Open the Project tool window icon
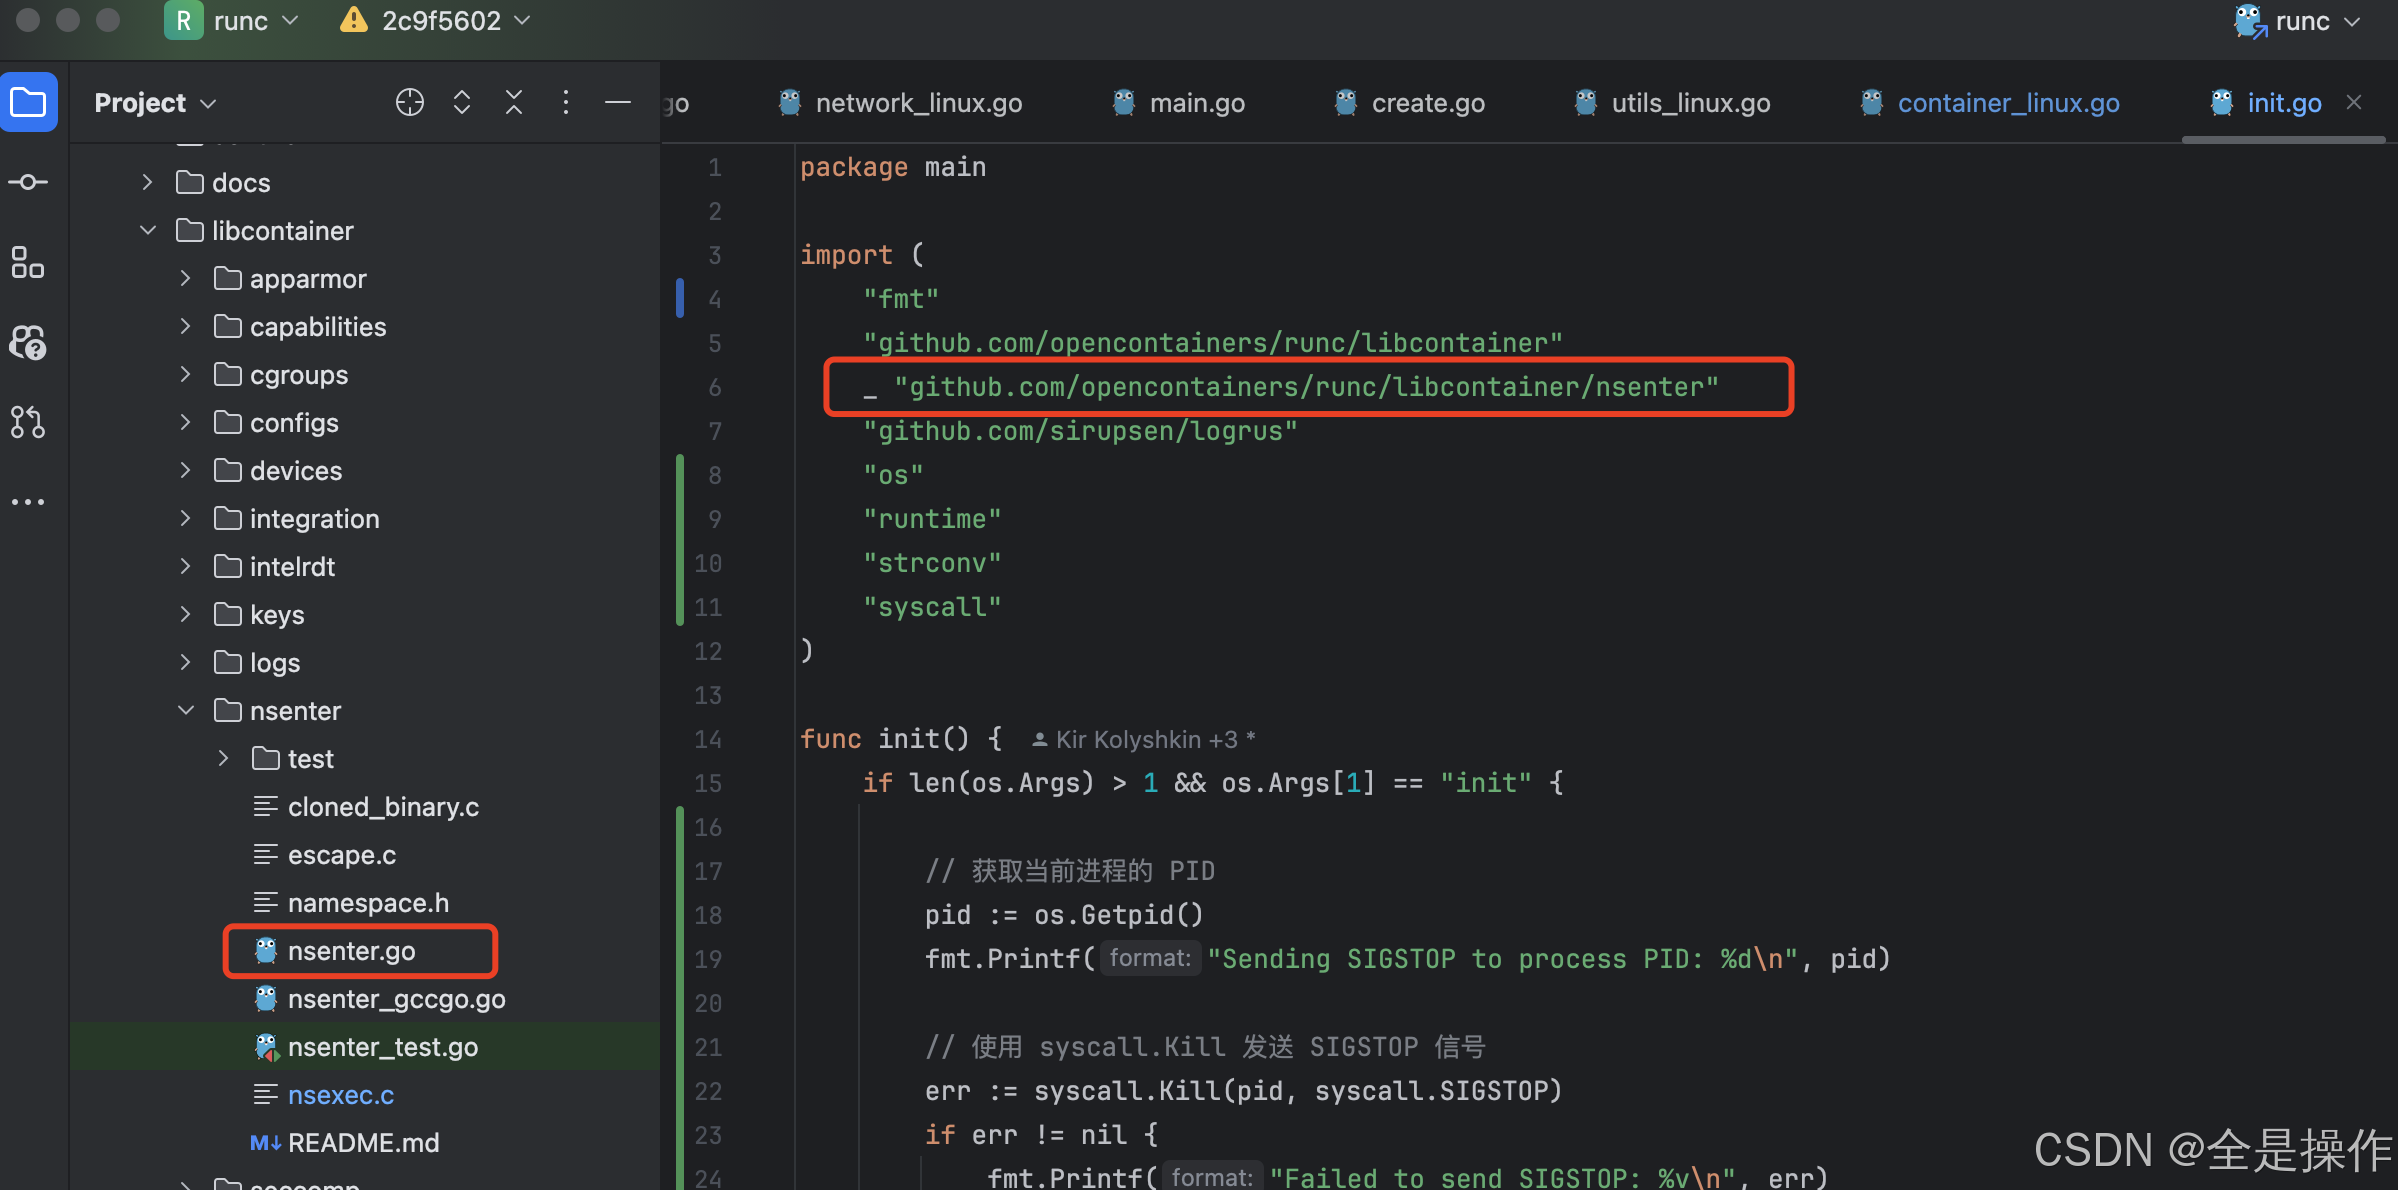The width and height of the screenshot is (2398, 1190). (29, 102)
